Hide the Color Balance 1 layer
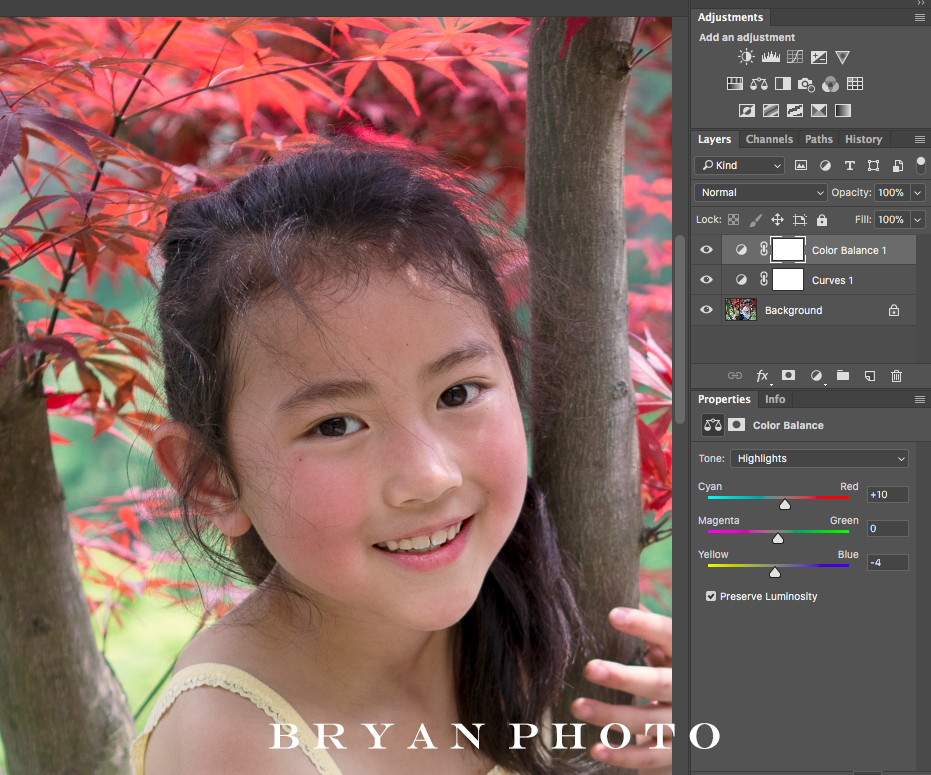931x775 pixels. click(706, 249)
